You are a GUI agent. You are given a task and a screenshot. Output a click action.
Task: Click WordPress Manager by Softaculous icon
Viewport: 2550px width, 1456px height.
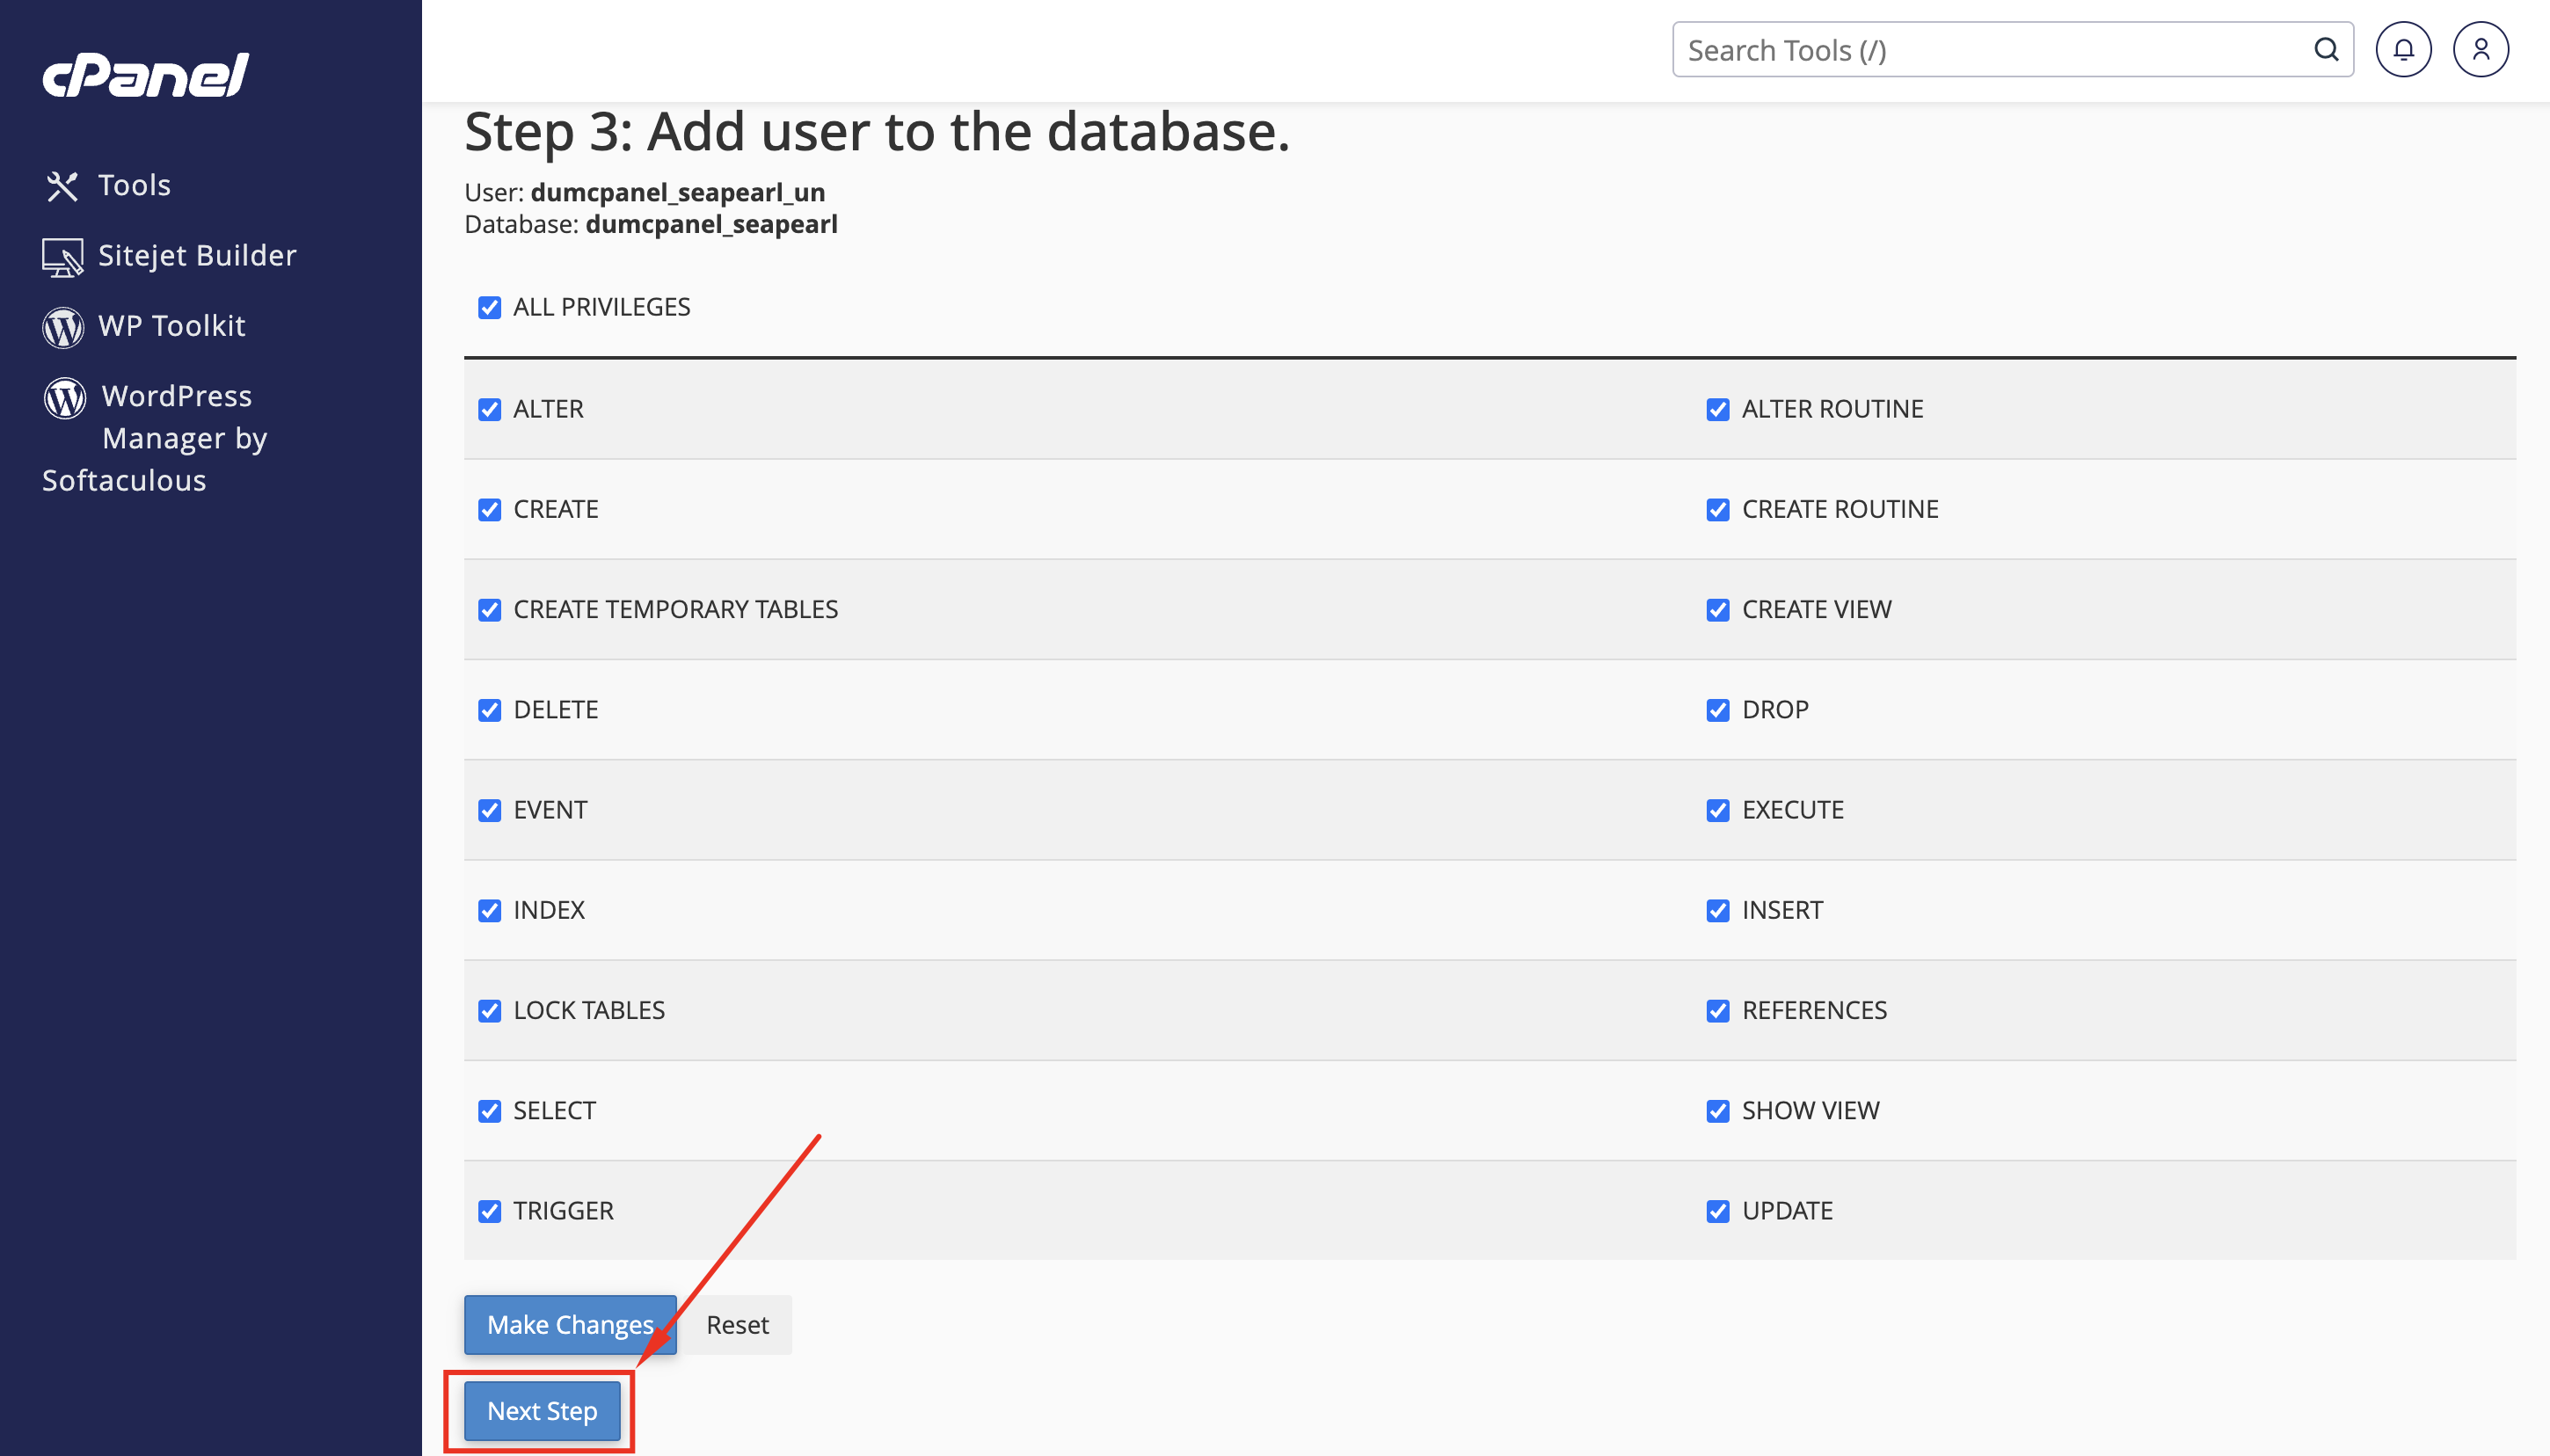[x=65, y=398]
